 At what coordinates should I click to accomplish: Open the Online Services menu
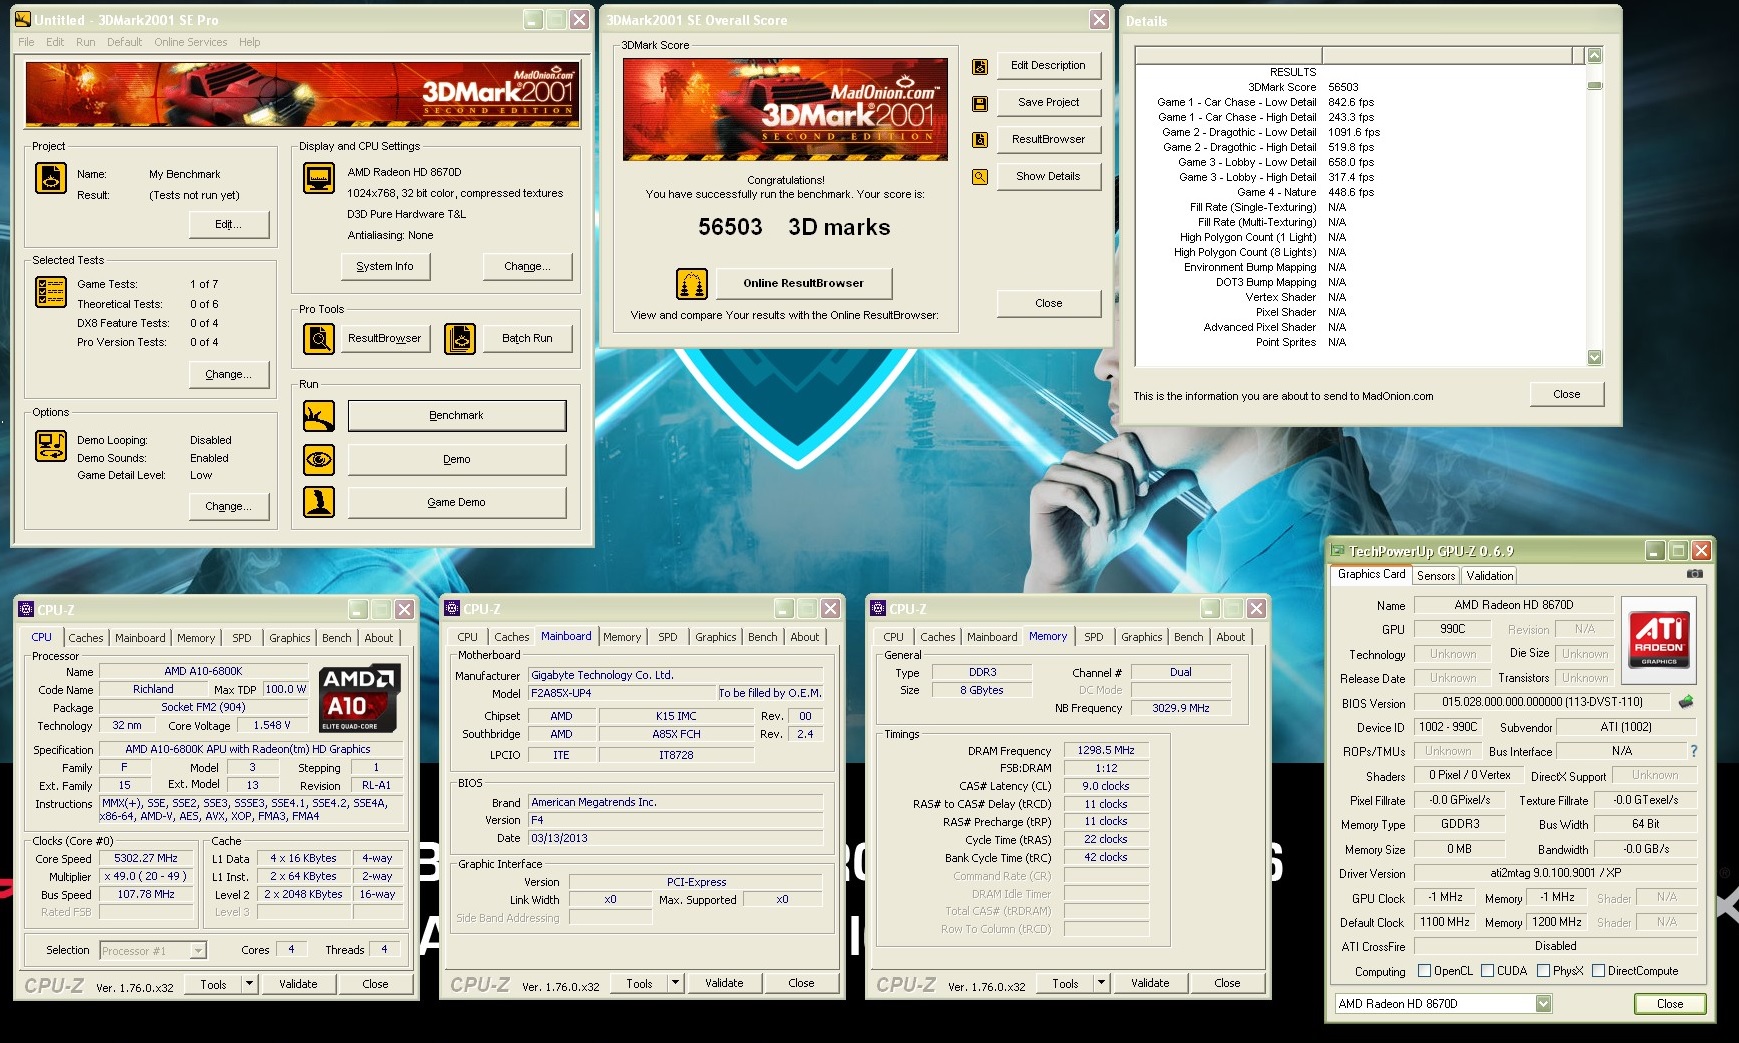191,42
